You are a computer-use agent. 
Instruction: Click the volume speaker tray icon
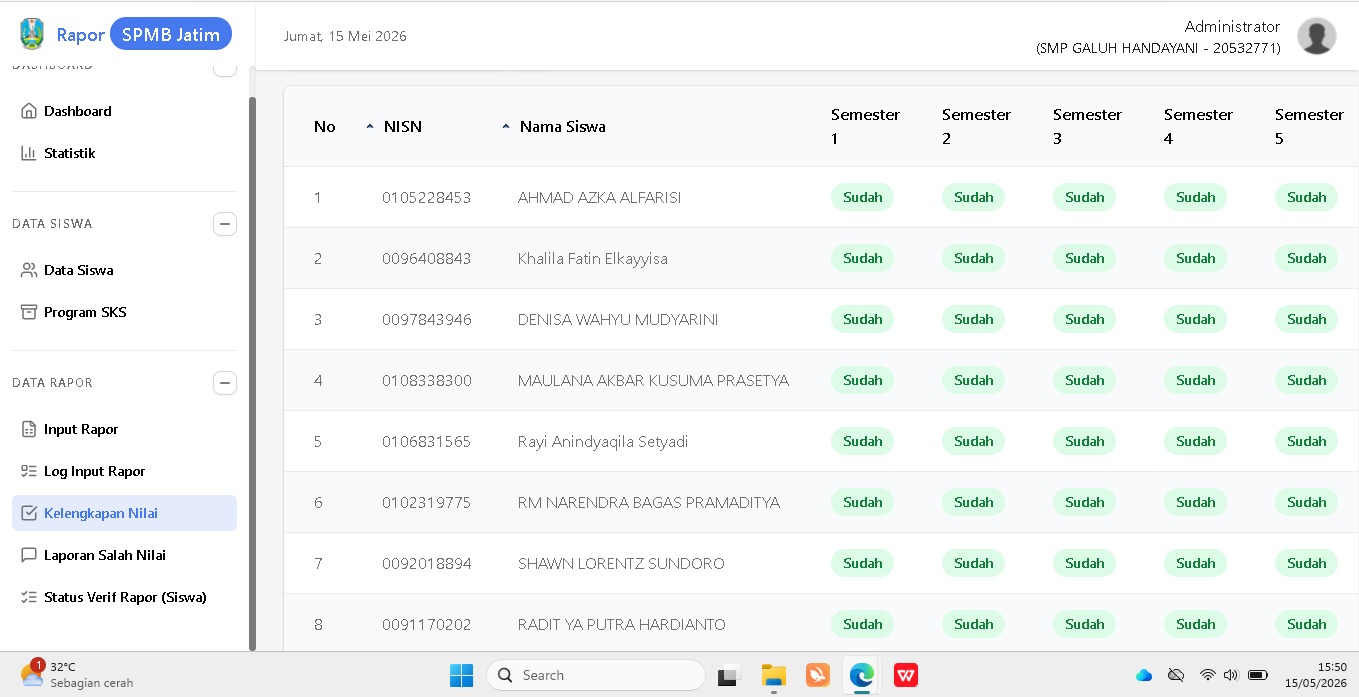(x=1231, y=675)
